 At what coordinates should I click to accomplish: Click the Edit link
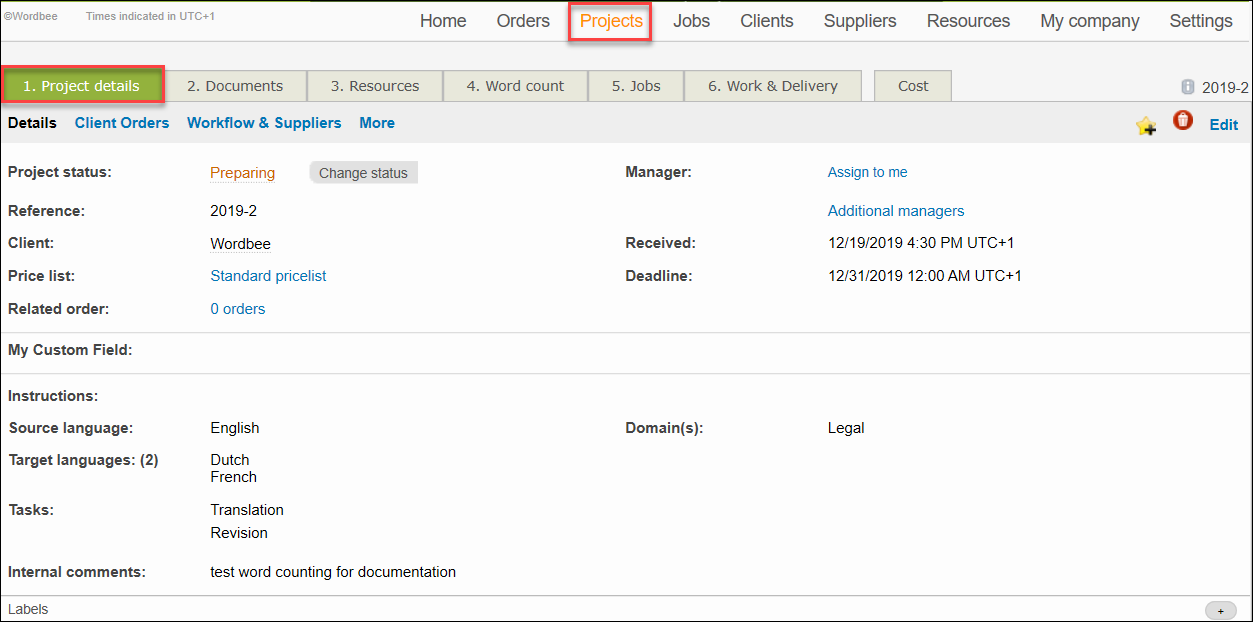coord(1223,124)
